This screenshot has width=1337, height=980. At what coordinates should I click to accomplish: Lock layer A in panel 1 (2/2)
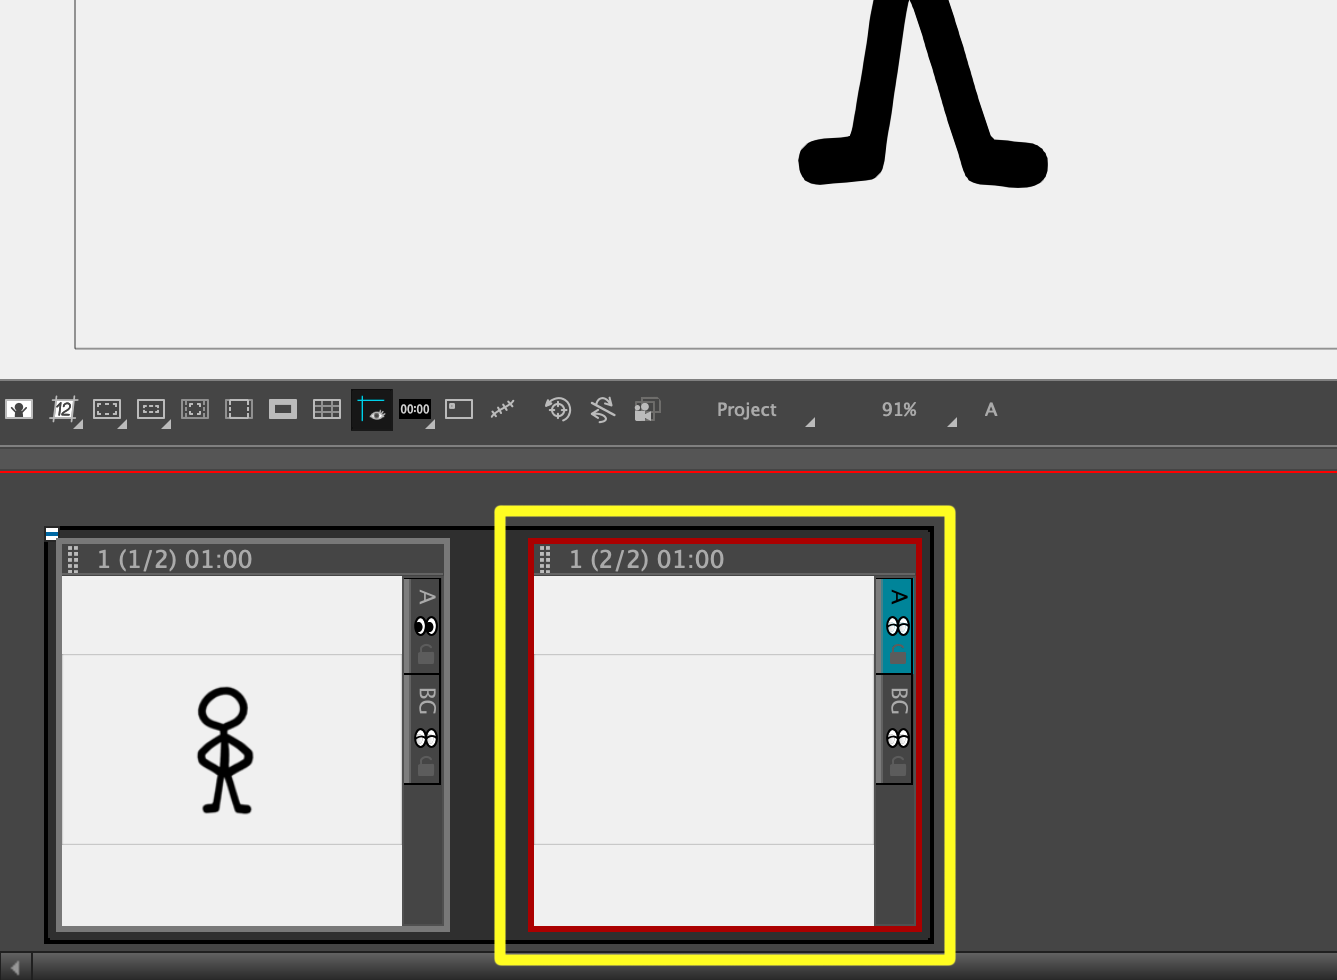tap(898, 655)
